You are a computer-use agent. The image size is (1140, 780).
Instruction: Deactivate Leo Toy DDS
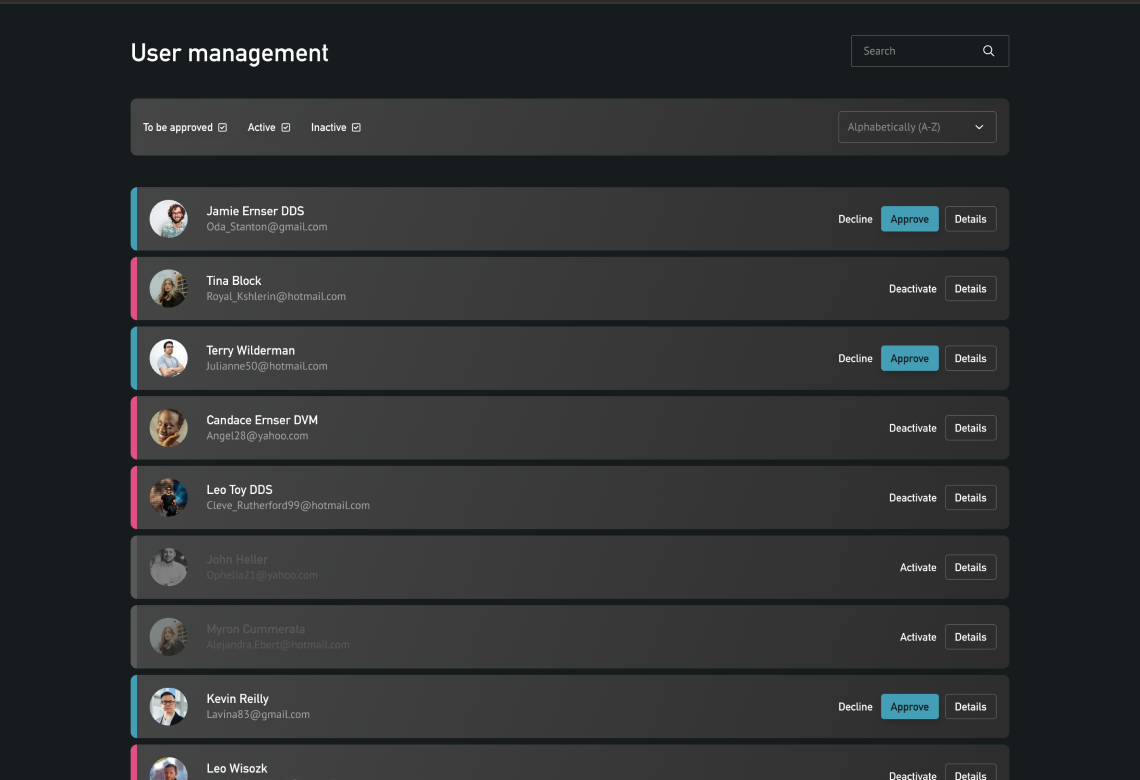912,498
